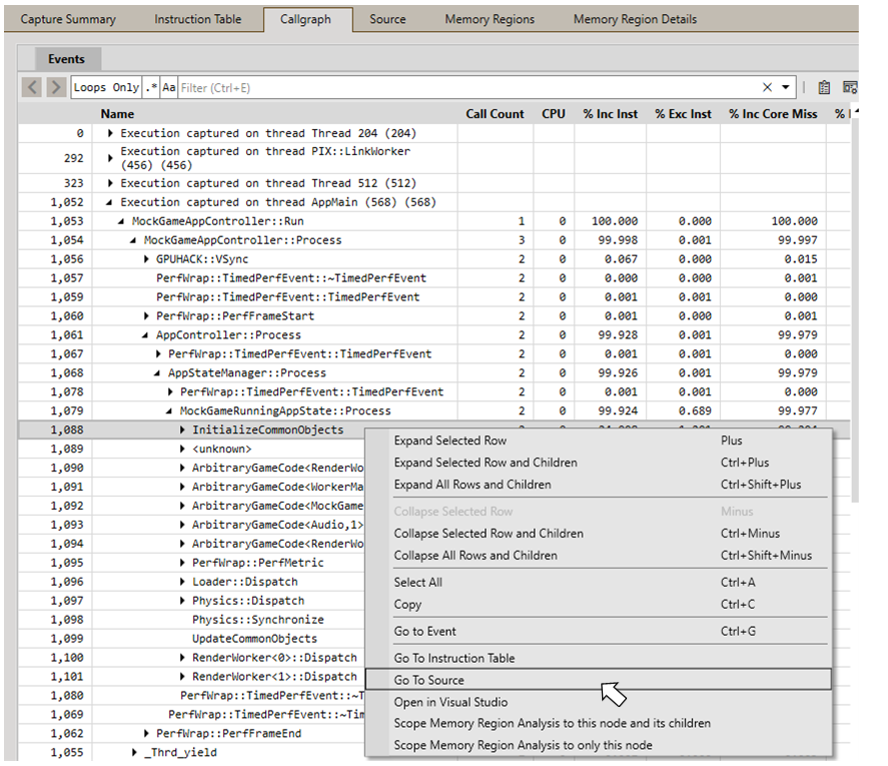This screenshot has width=888, height=766.
Task: Choose Open in Visual Studio
Action: [x=599, y=702]
